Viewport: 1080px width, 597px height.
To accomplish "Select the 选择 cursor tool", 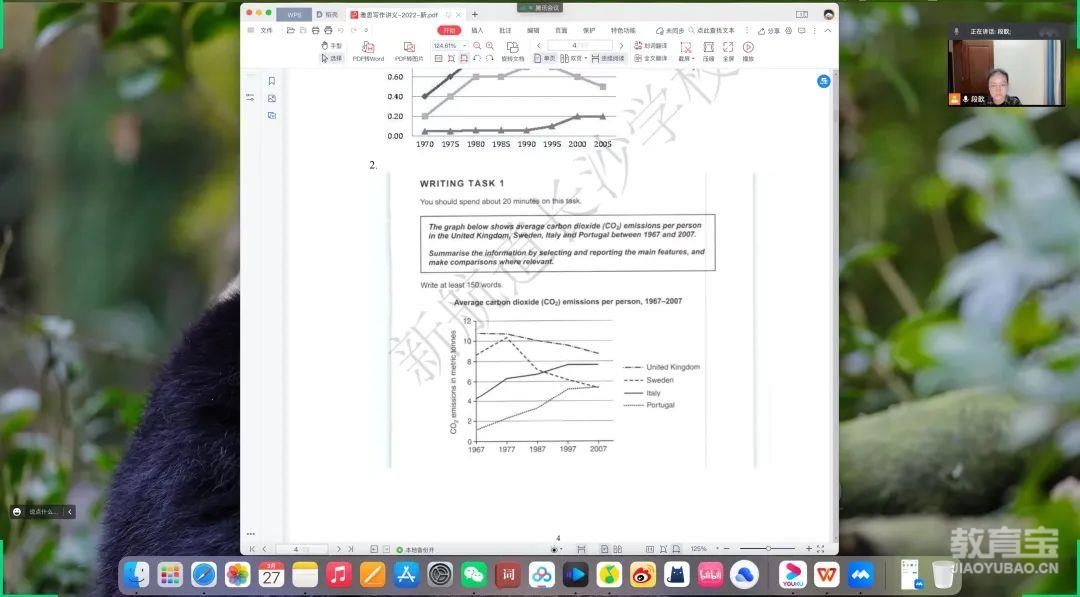I will point(331,58).
